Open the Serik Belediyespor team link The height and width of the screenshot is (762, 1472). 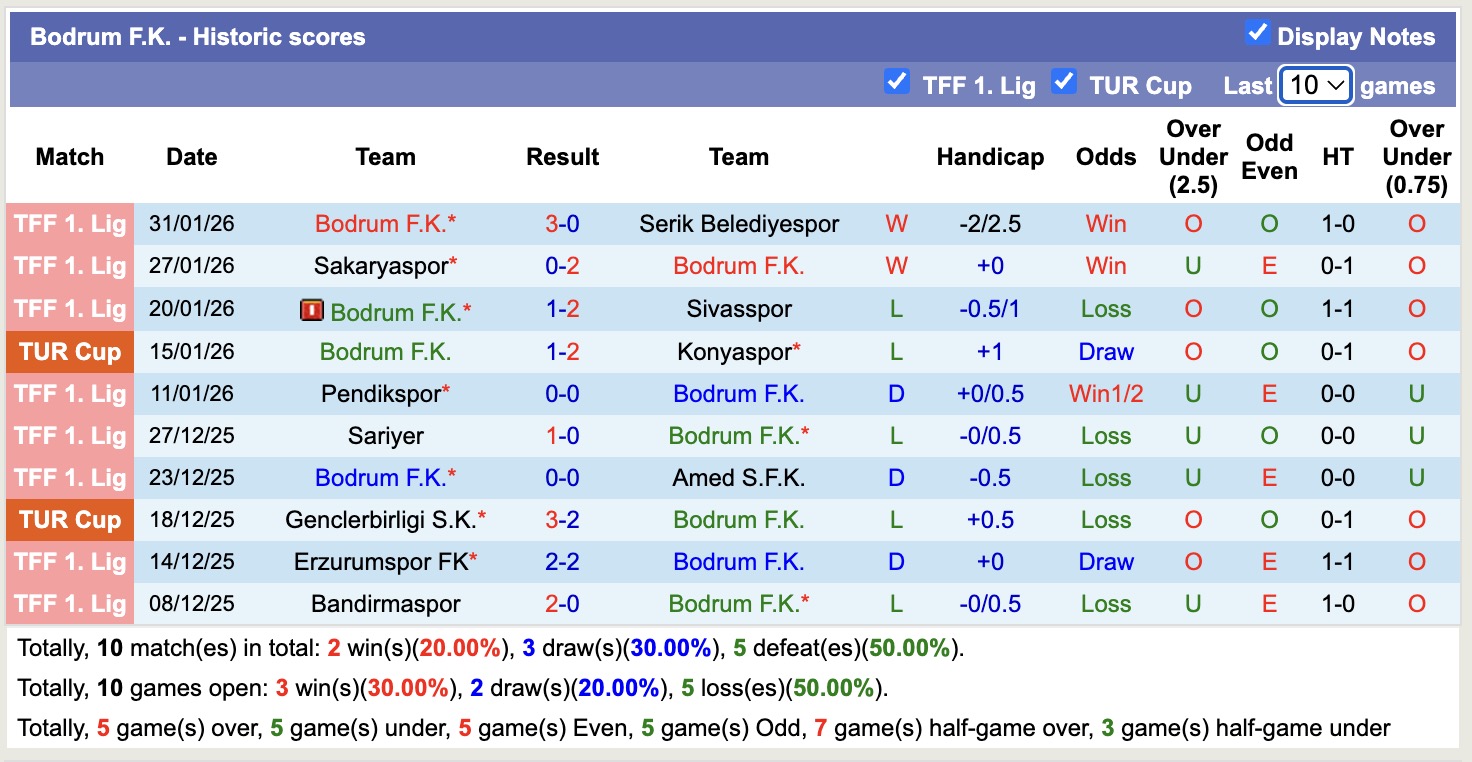coord(739,224)
